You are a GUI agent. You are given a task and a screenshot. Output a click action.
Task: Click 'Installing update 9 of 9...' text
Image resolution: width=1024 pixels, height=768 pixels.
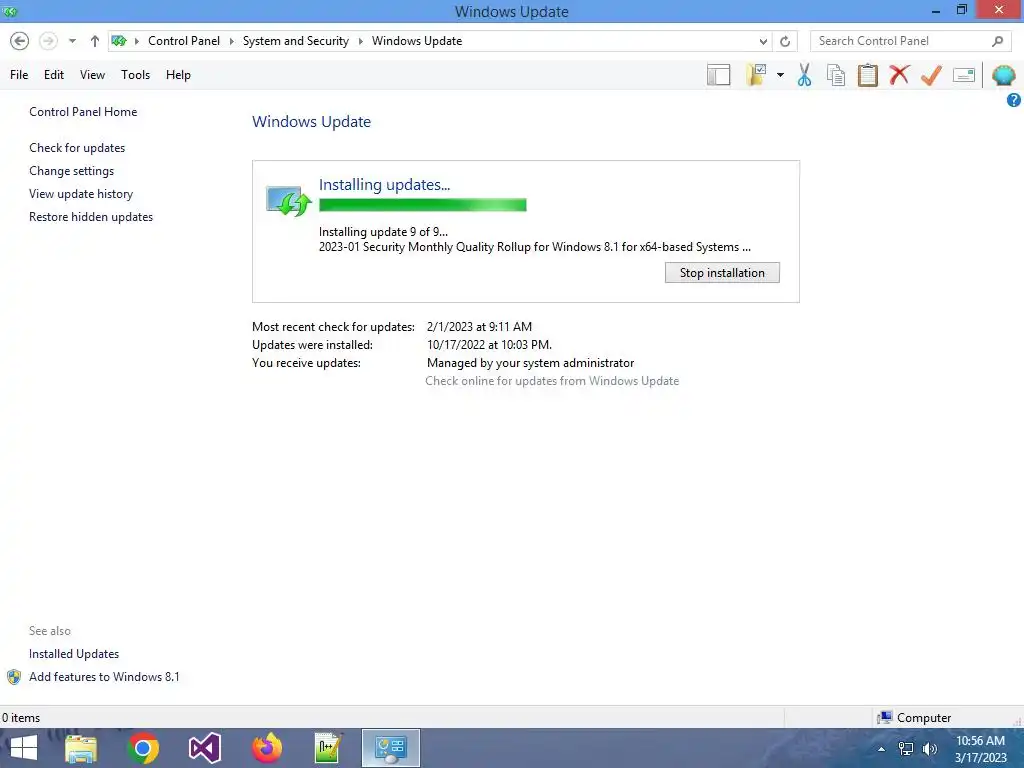click(383, 232)
